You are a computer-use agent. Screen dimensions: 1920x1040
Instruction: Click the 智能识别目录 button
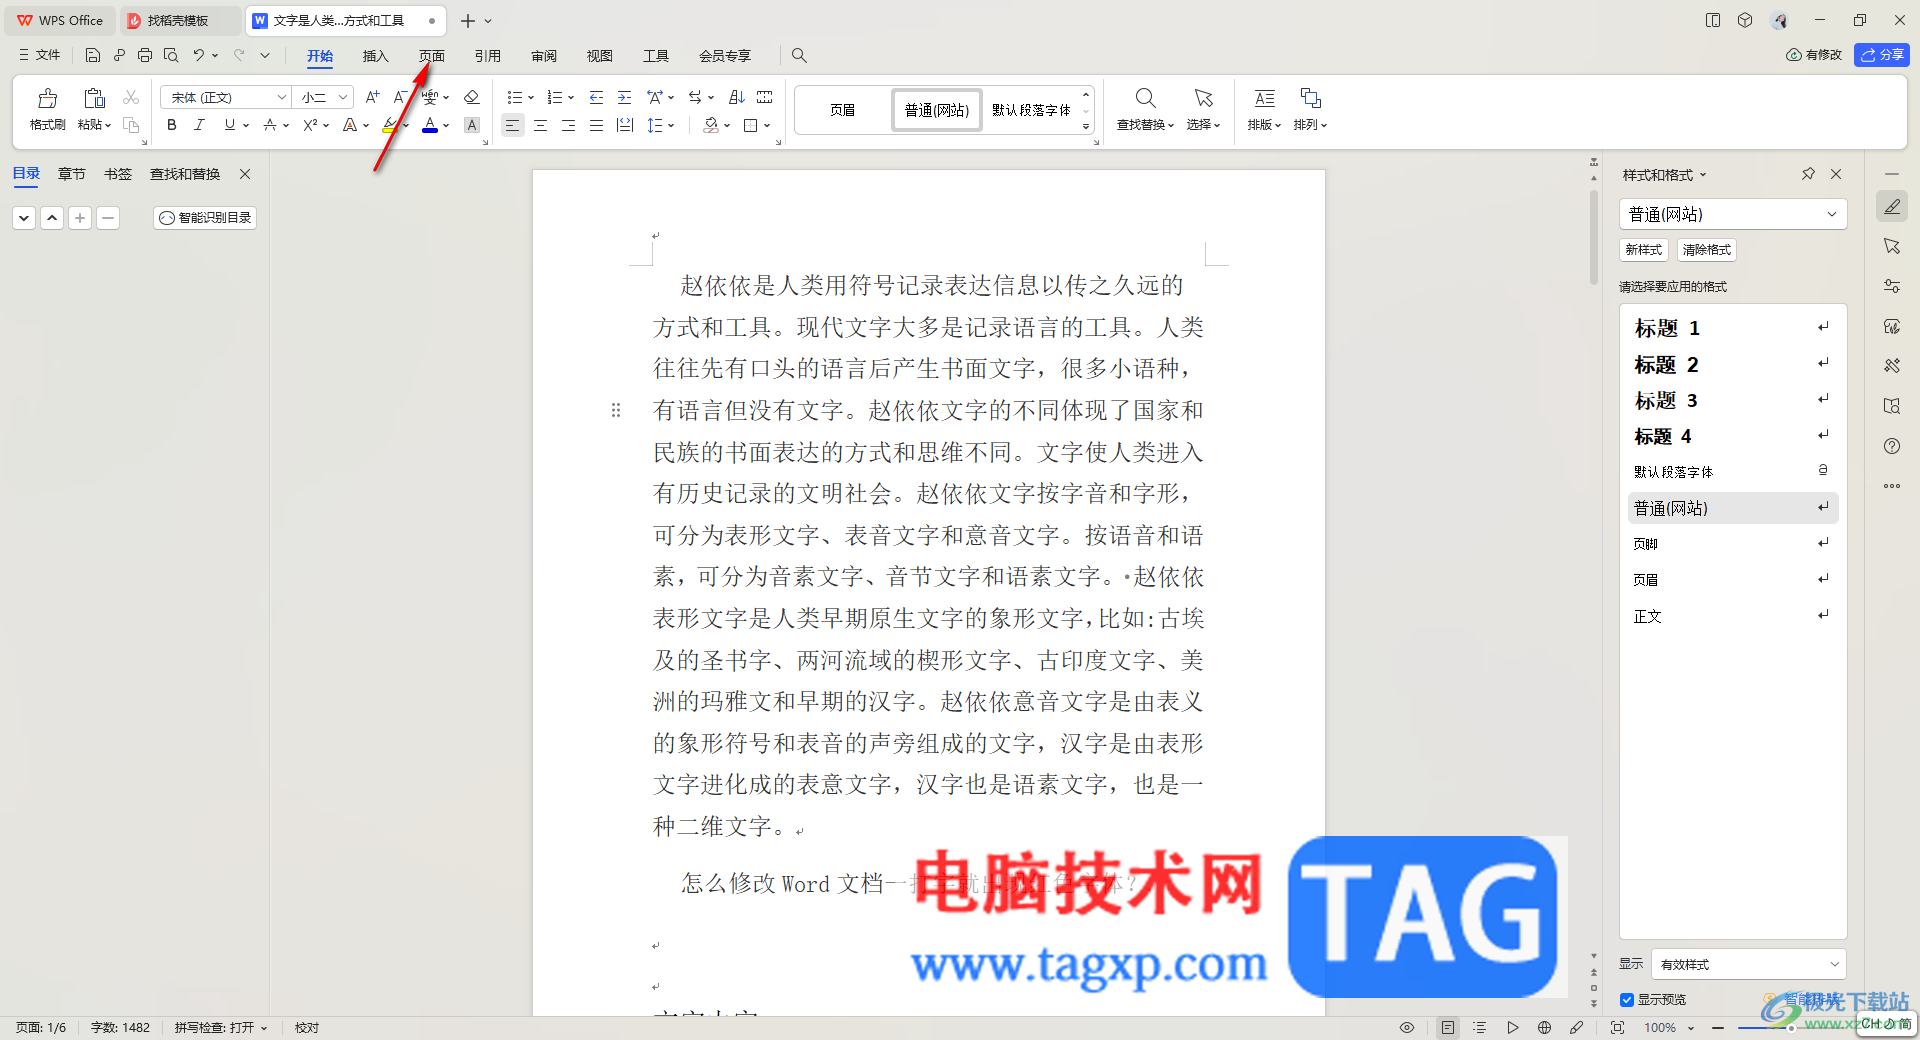pyautogui.click(x=205, y=217)
